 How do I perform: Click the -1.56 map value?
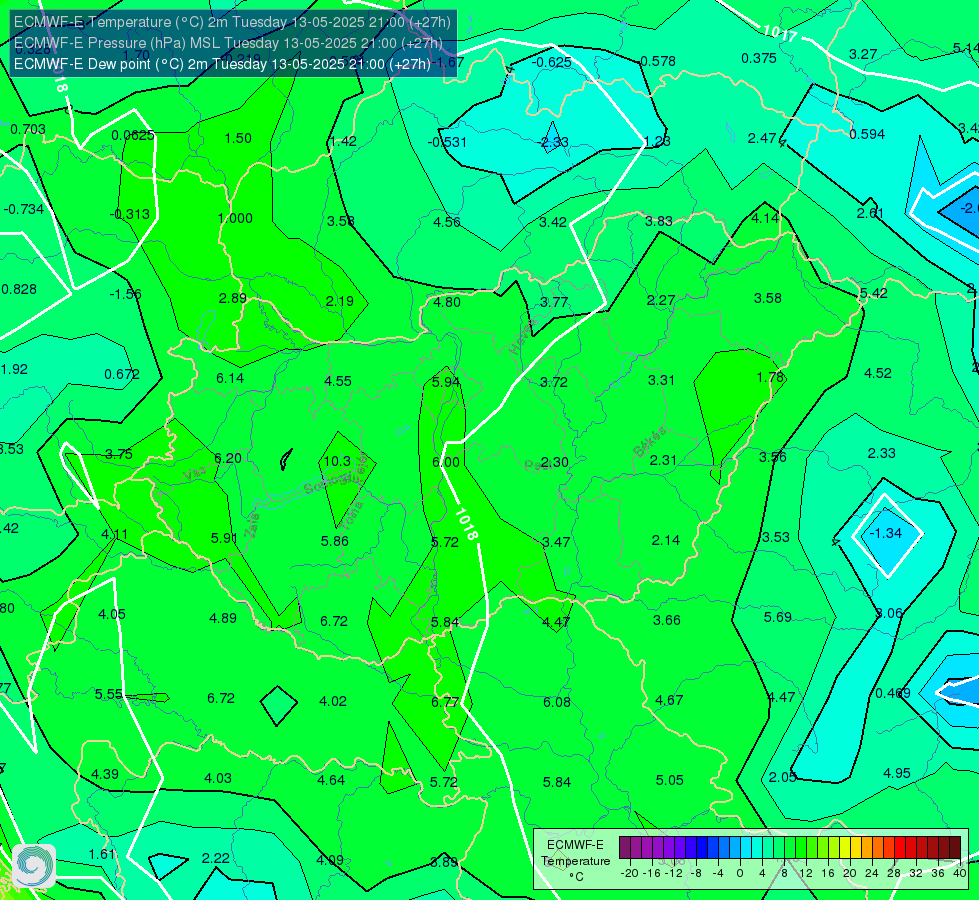(125, 294)
